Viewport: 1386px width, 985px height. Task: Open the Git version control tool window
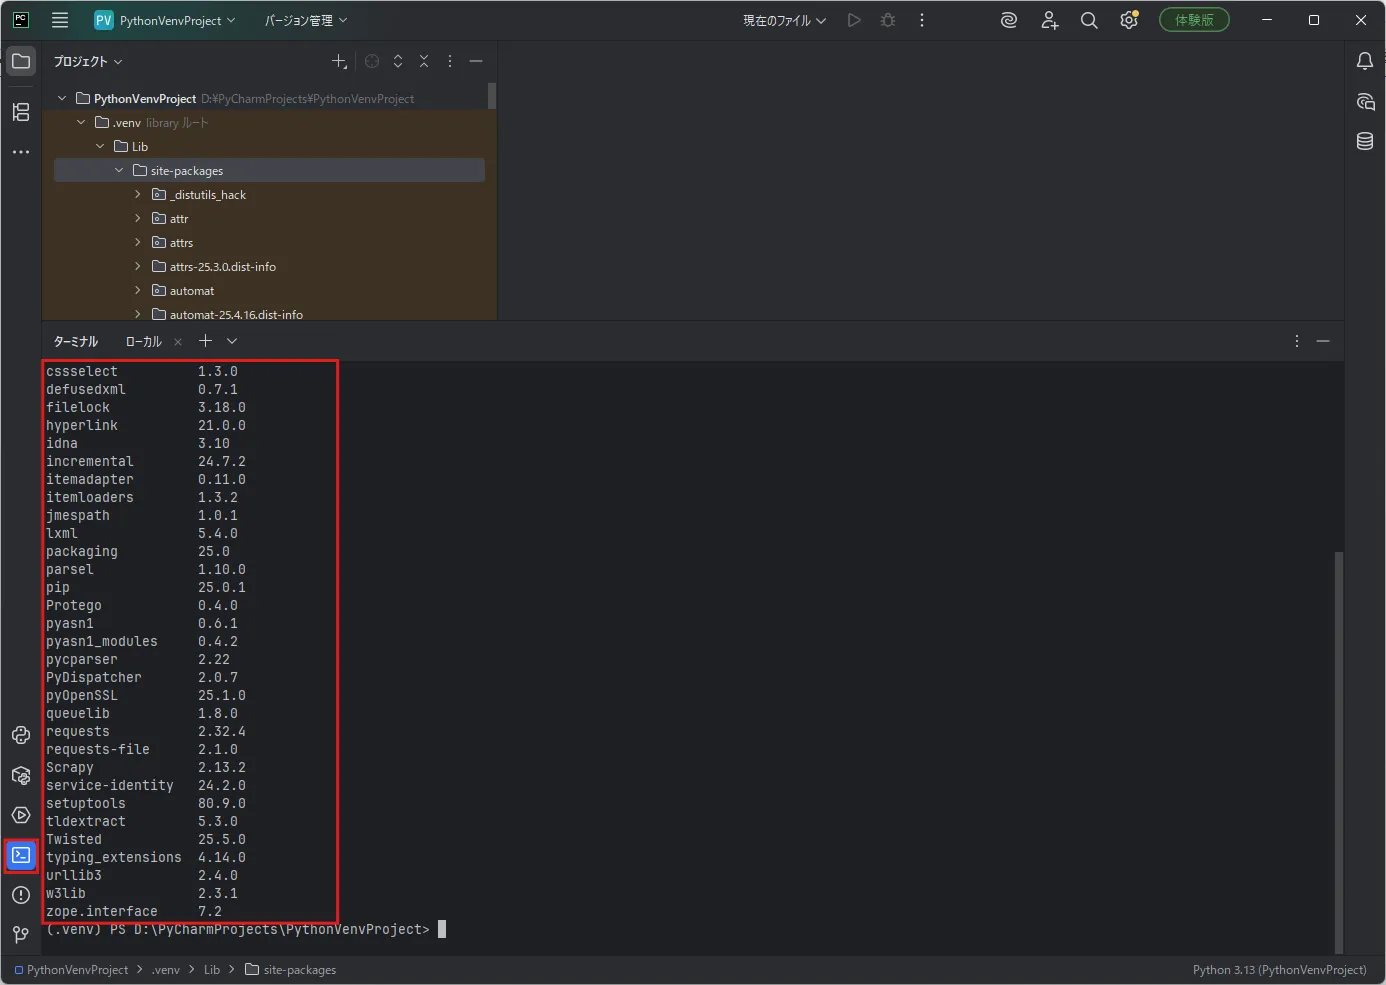(x=21, y=935)
